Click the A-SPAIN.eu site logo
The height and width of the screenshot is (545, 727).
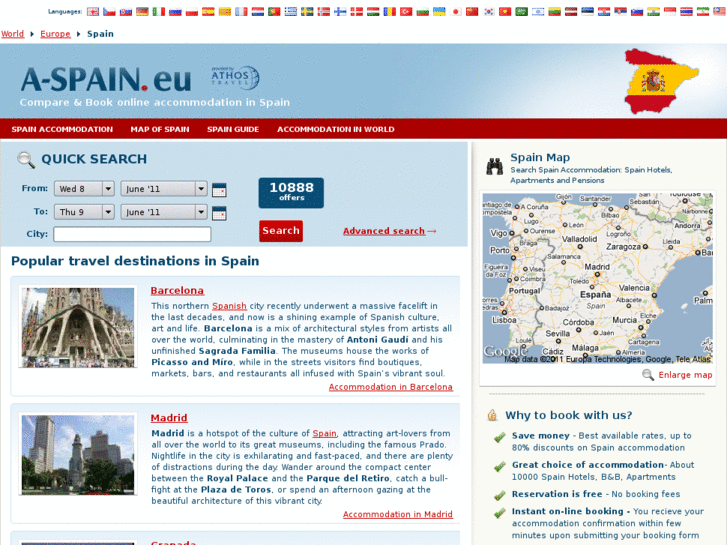pyautogui.click(x=106, y=79)
